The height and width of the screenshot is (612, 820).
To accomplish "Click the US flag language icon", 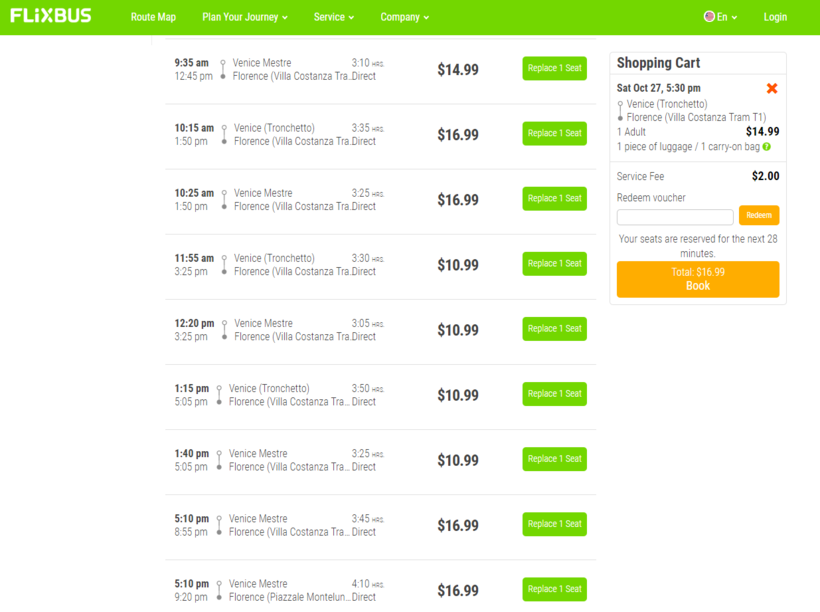I will [x=709, y=17].
